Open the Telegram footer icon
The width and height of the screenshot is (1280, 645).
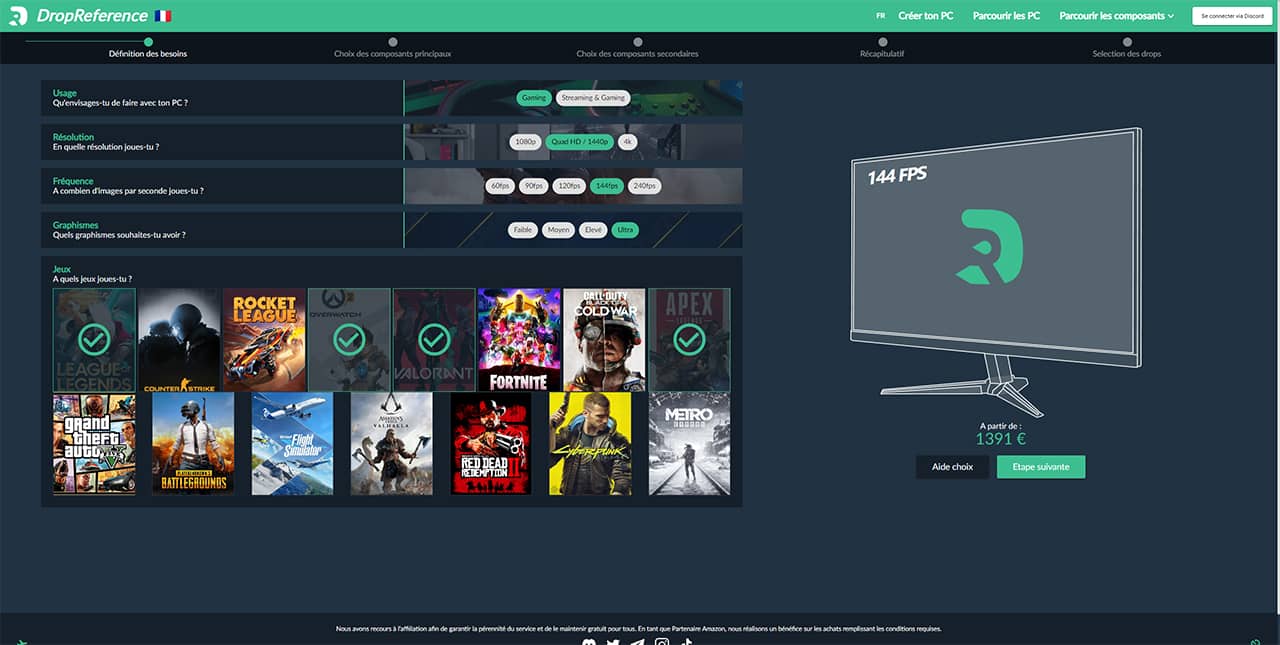point(637,643)
